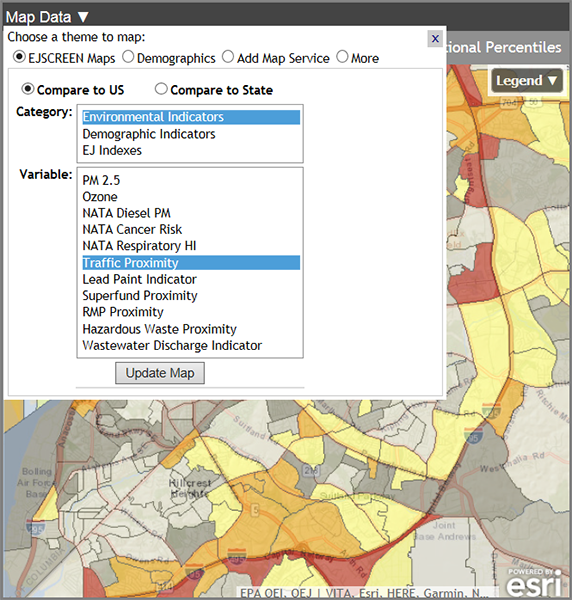Select EJ Indexes category
This screenshot has width=572, height=600.
tap(191, 150)
